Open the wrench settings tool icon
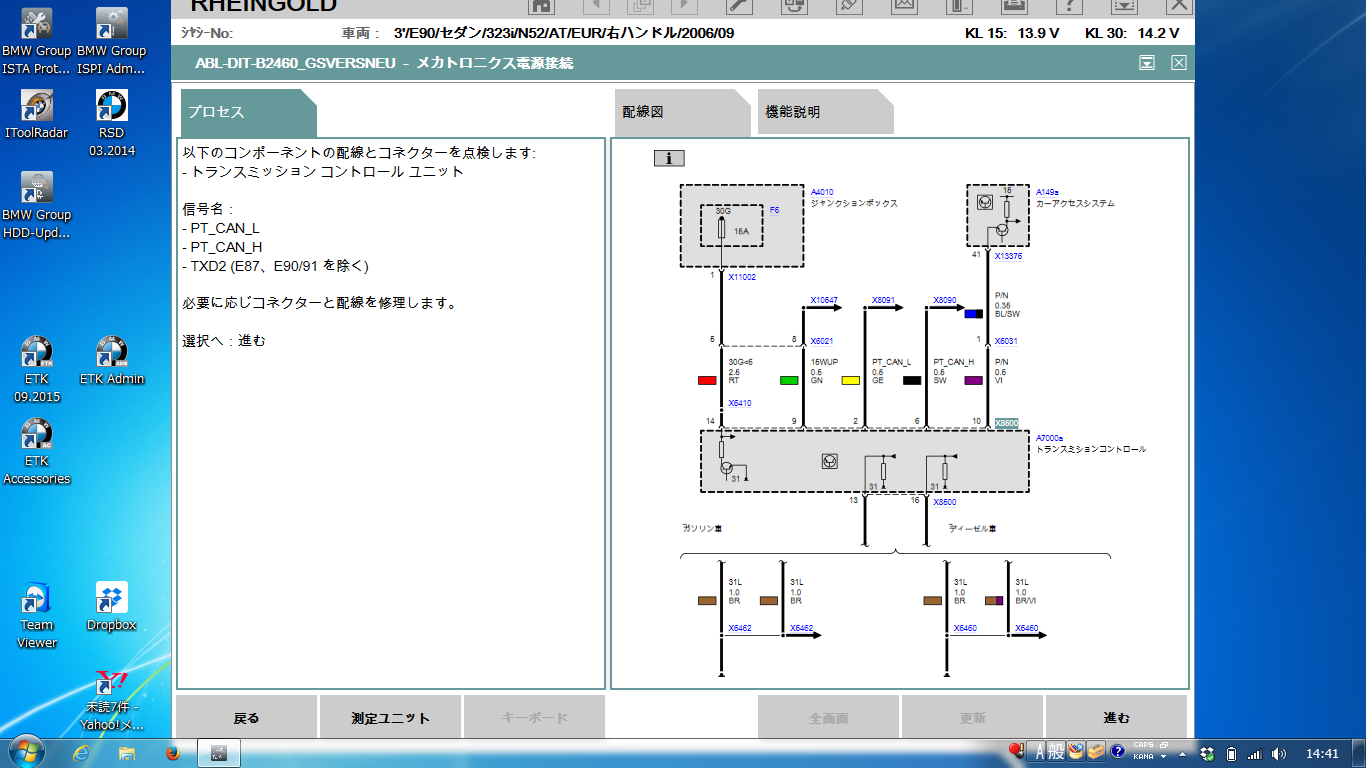The width and height of the screenshot is (1366, 768). click(x=738, y=5)
